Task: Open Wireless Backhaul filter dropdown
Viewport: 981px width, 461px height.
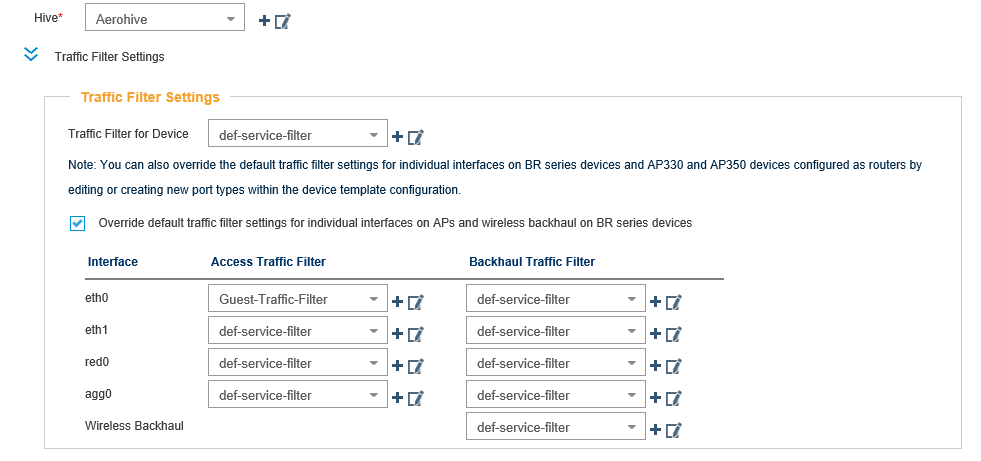Action: 556,427
